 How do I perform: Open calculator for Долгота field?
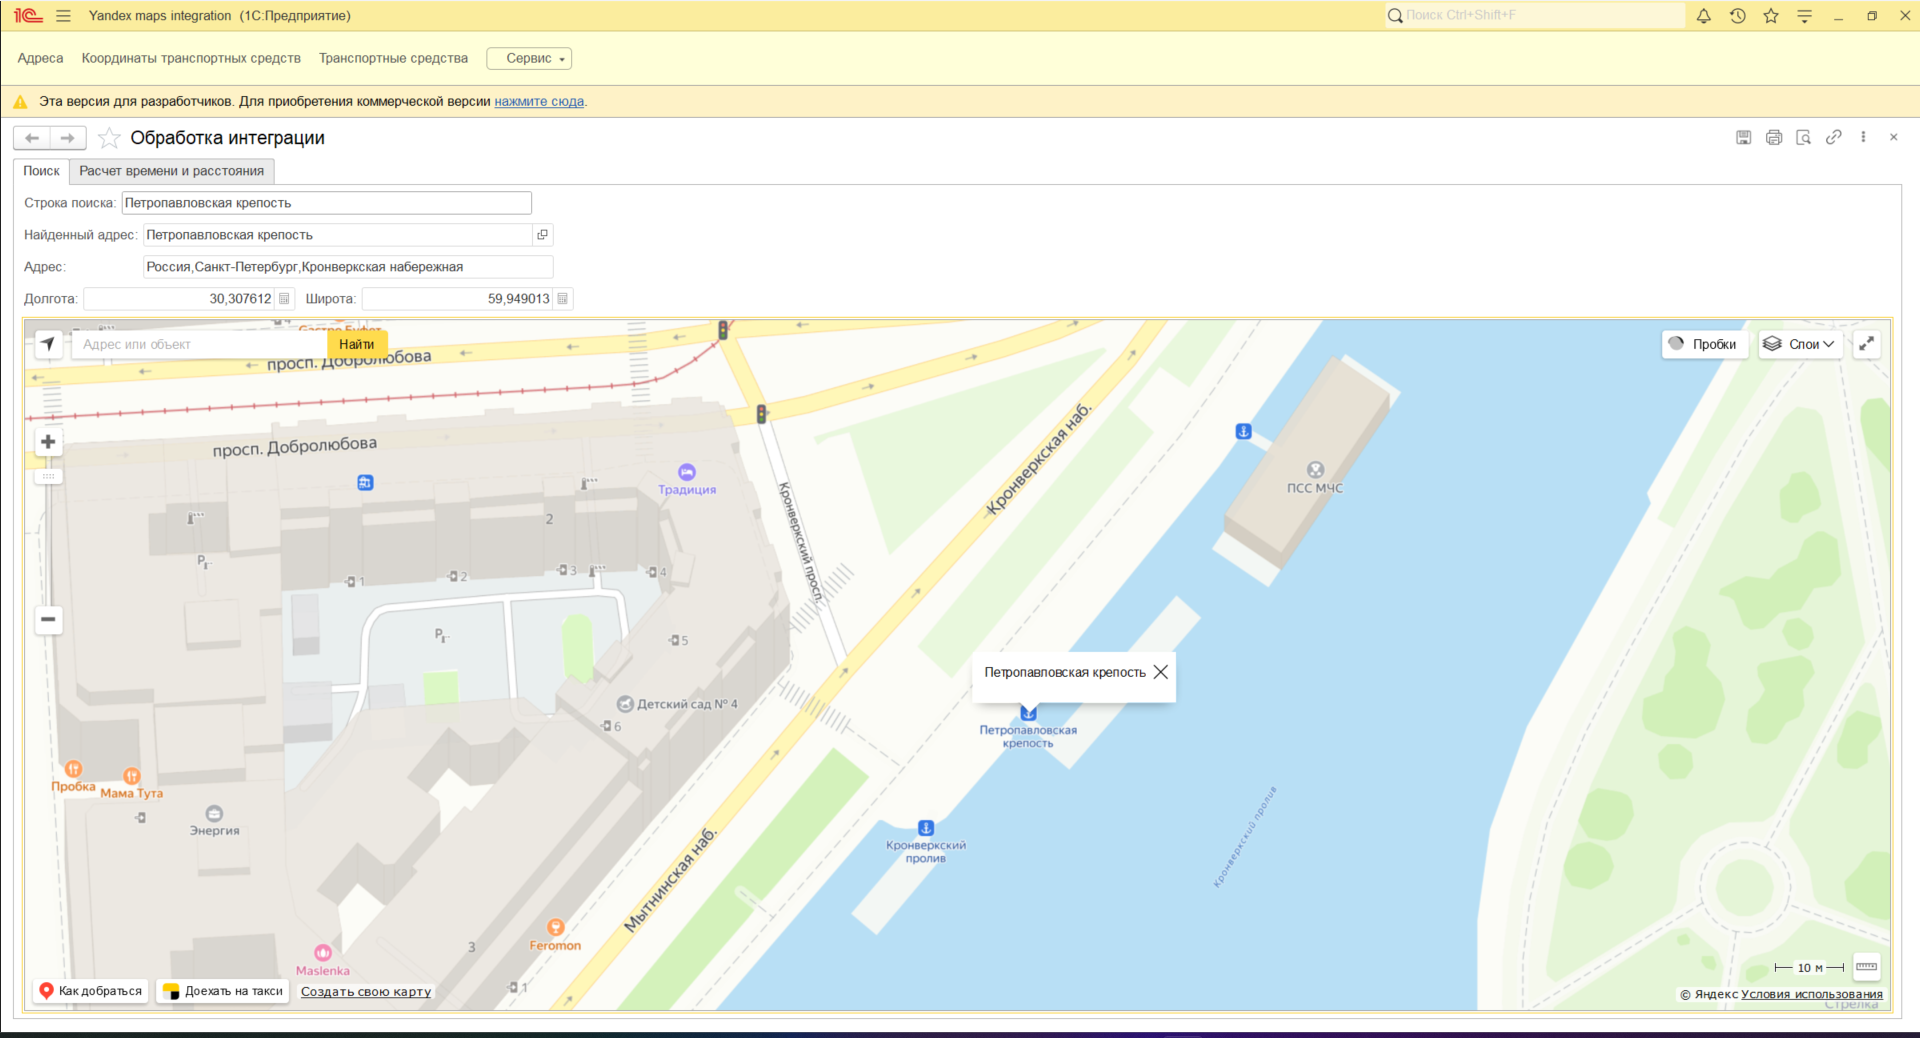[284, 299]
